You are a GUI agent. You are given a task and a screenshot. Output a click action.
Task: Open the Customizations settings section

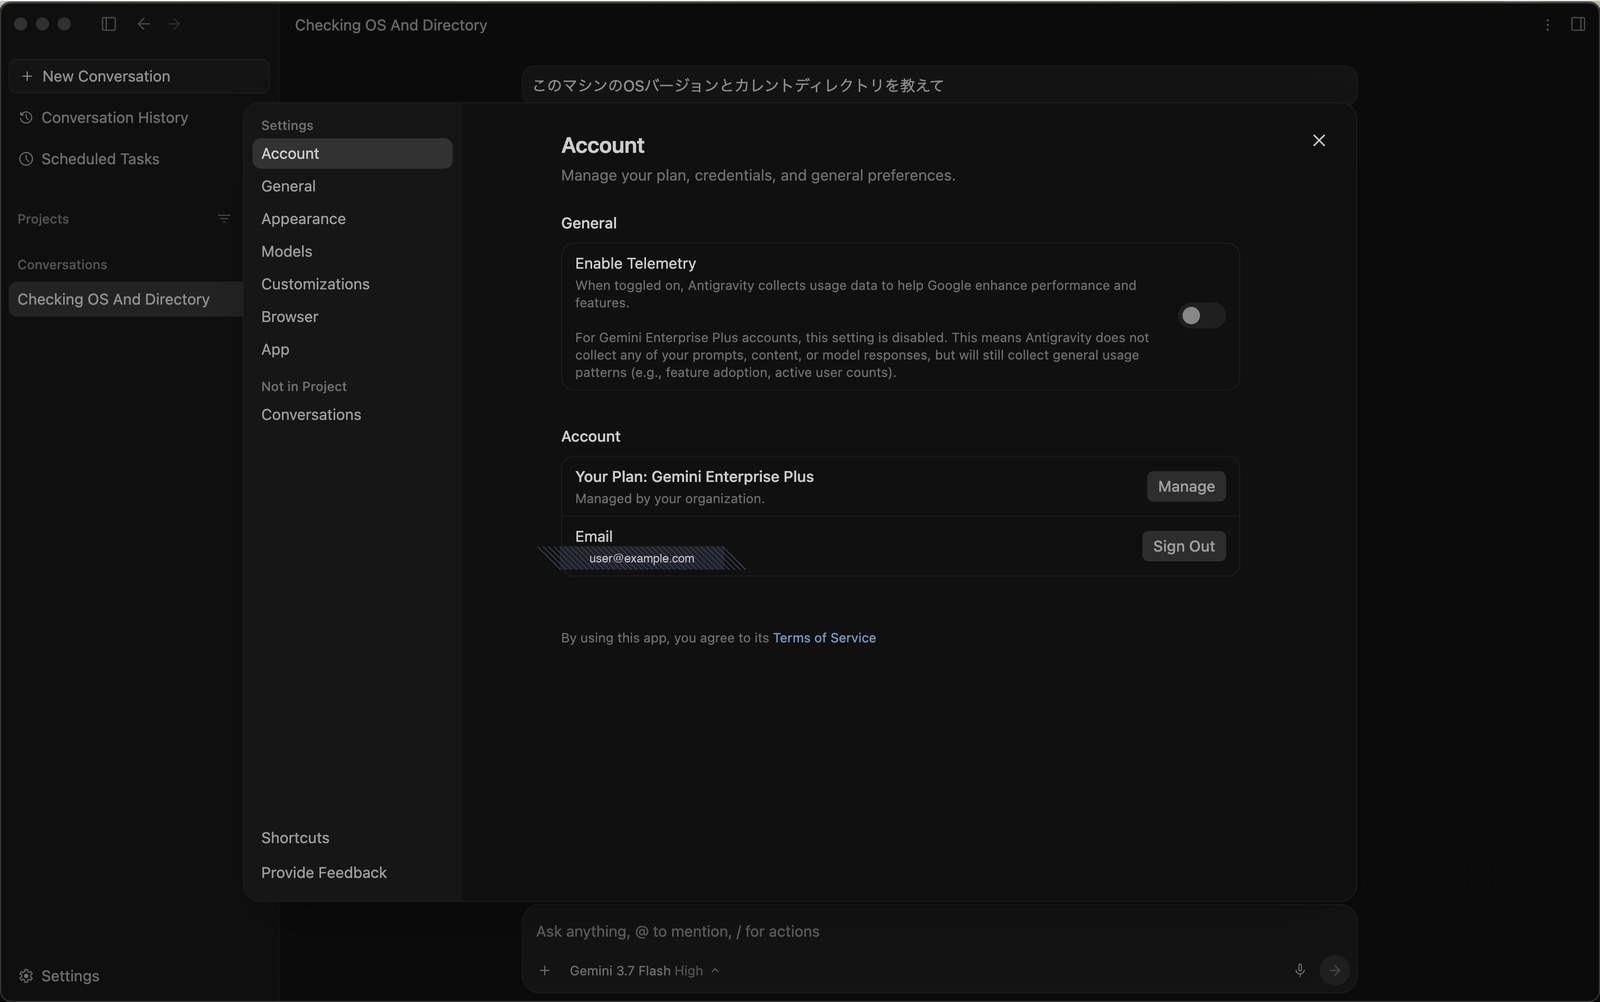click(352, 284)
